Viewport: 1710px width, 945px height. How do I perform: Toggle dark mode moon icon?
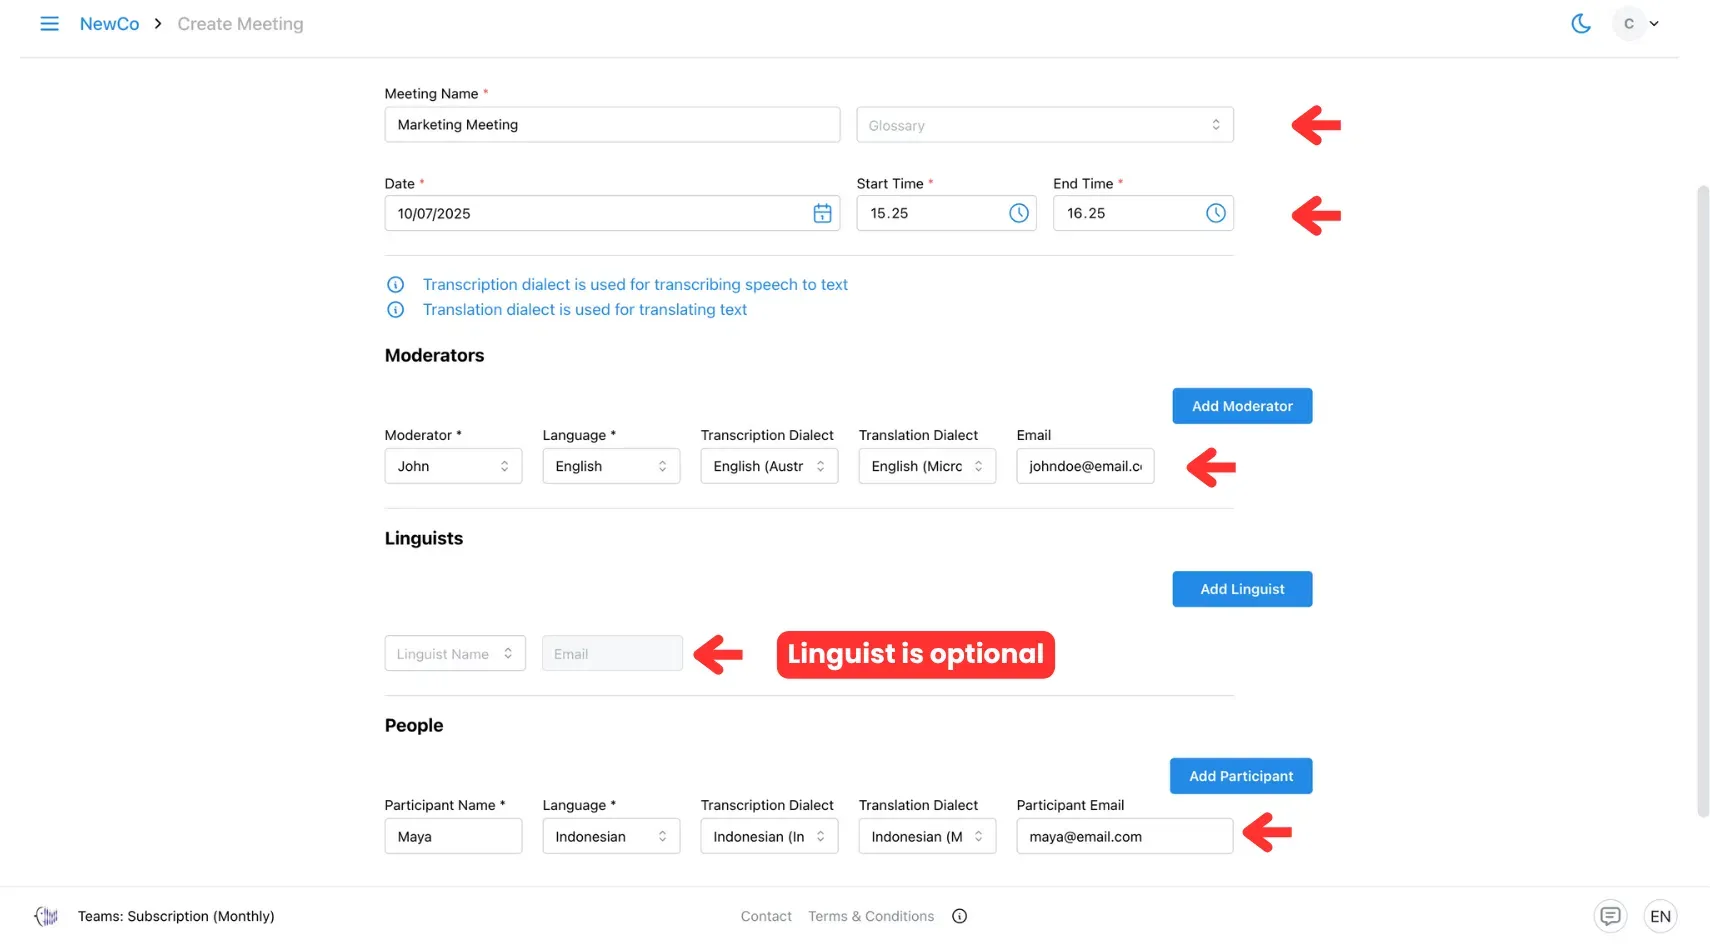pyautogui.click(x=1581, y=23)
